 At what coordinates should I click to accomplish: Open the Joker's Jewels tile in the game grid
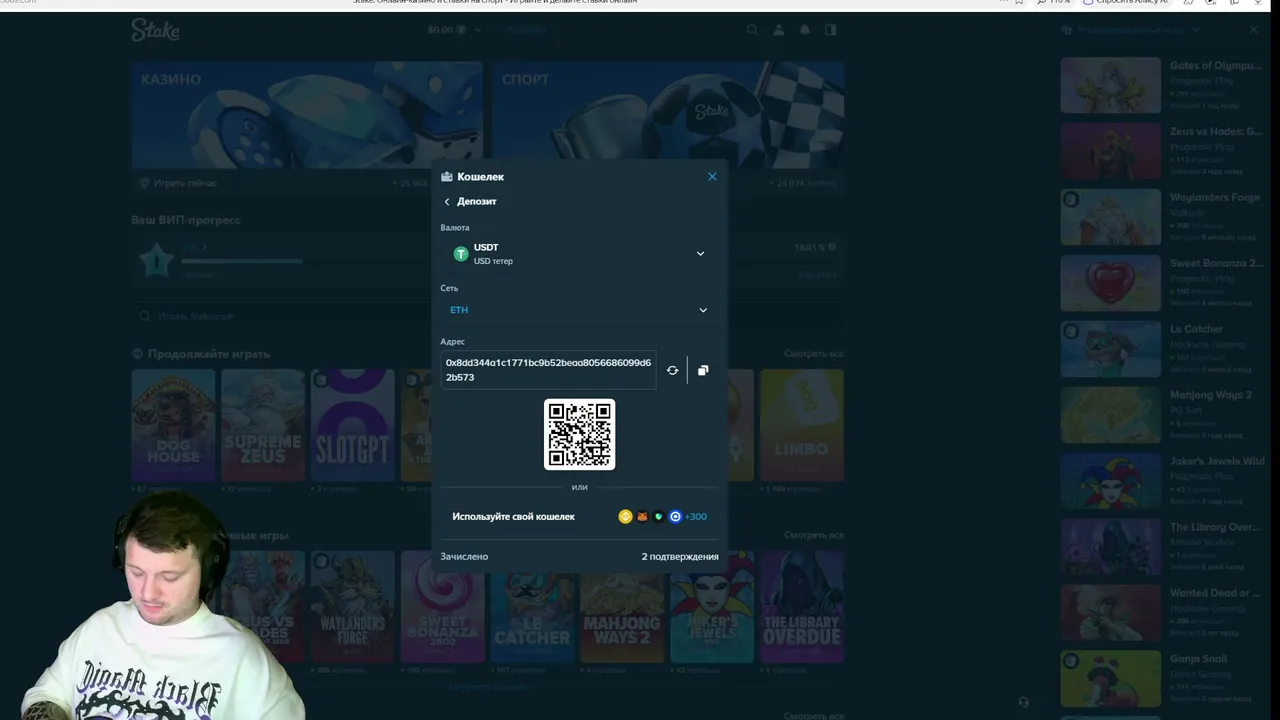pyautogui.click(x=712, y=606)
